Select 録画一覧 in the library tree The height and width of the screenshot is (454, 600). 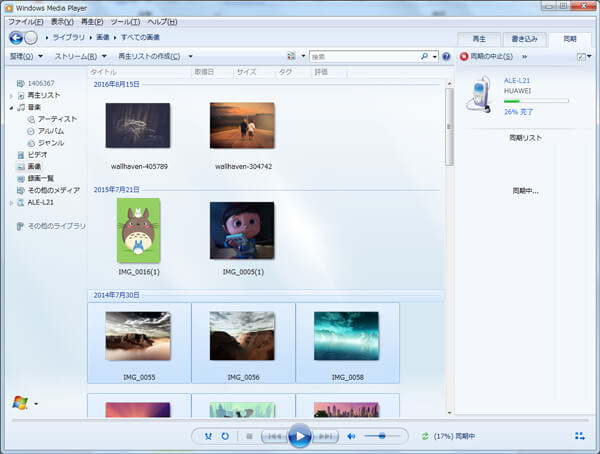tap(41, 178)
